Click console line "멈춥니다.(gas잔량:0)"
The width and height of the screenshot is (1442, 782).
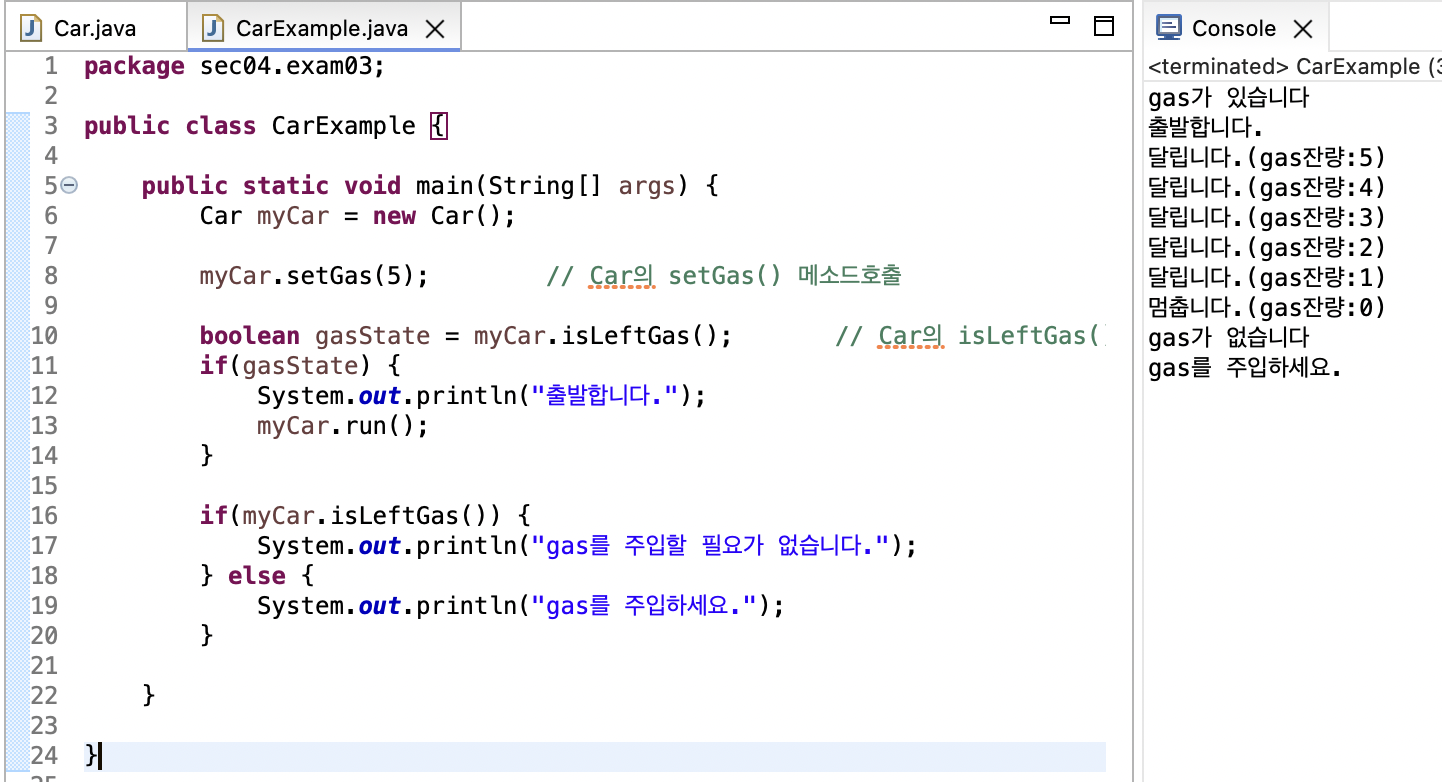click(x=1267, y=308)
